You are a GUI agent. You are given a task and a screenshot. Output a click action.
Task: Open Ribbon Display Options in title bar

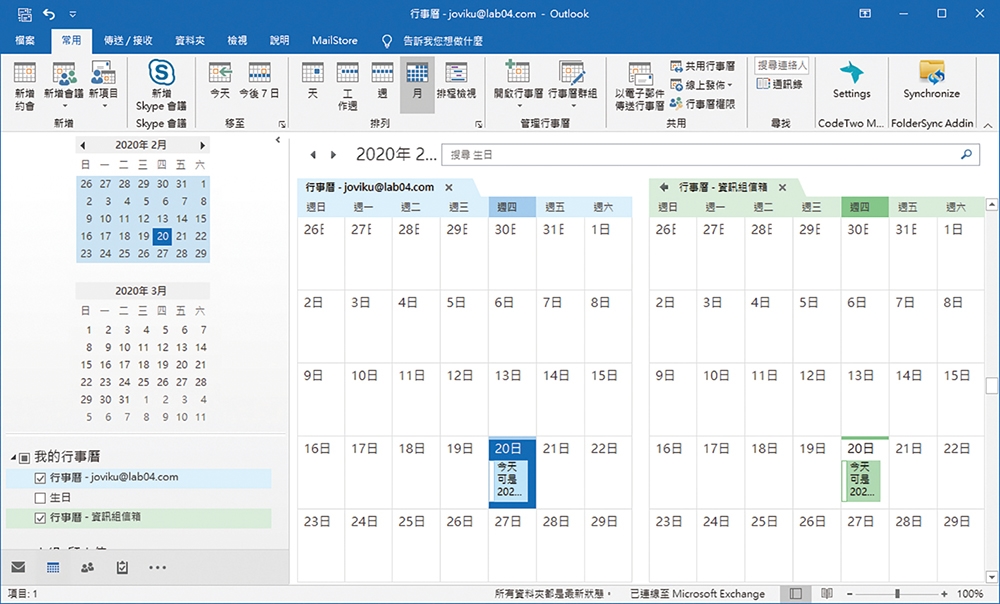pyautogui.click(x=865, y=13)
